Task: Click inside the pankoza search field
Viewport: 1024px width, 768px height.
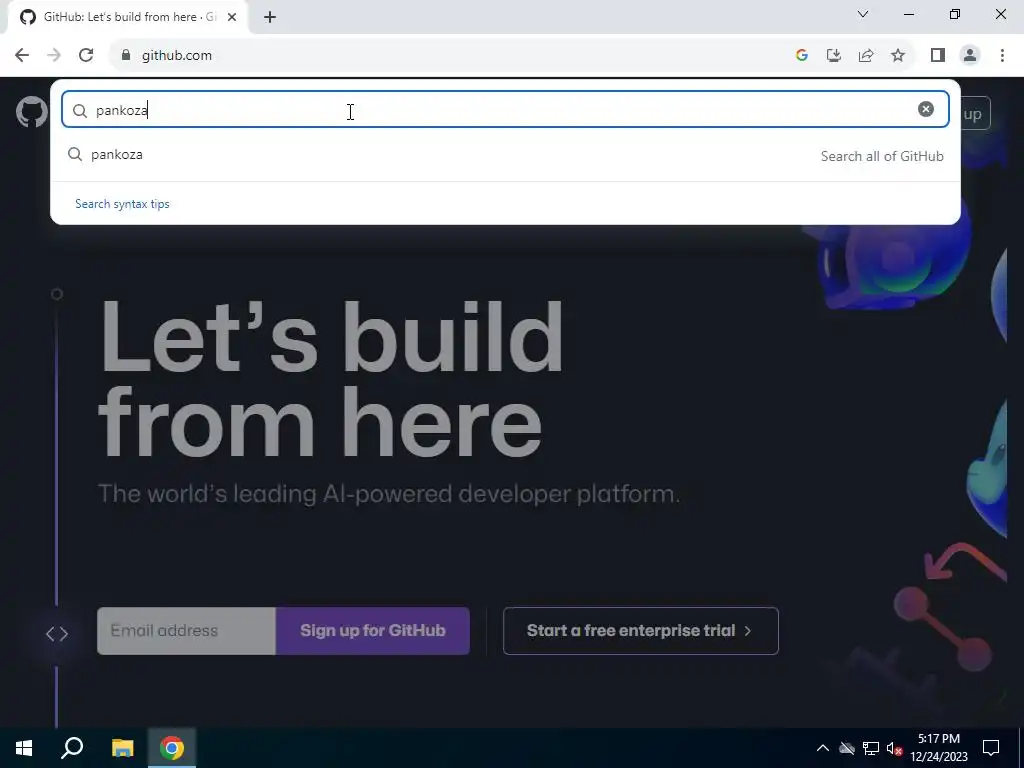Action: click(x=505, y=110)
